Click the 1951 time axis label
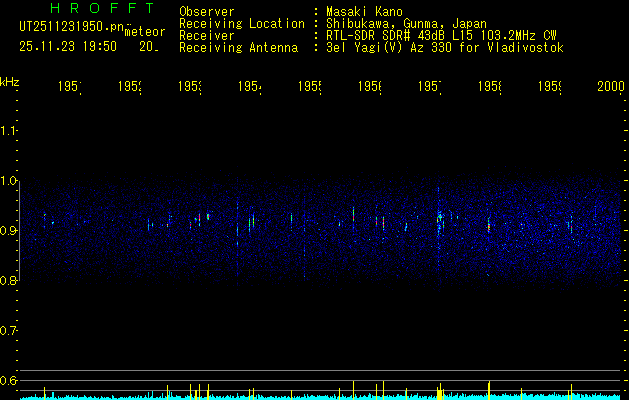This screenshot has width=629, height=400. pos(70,86)
